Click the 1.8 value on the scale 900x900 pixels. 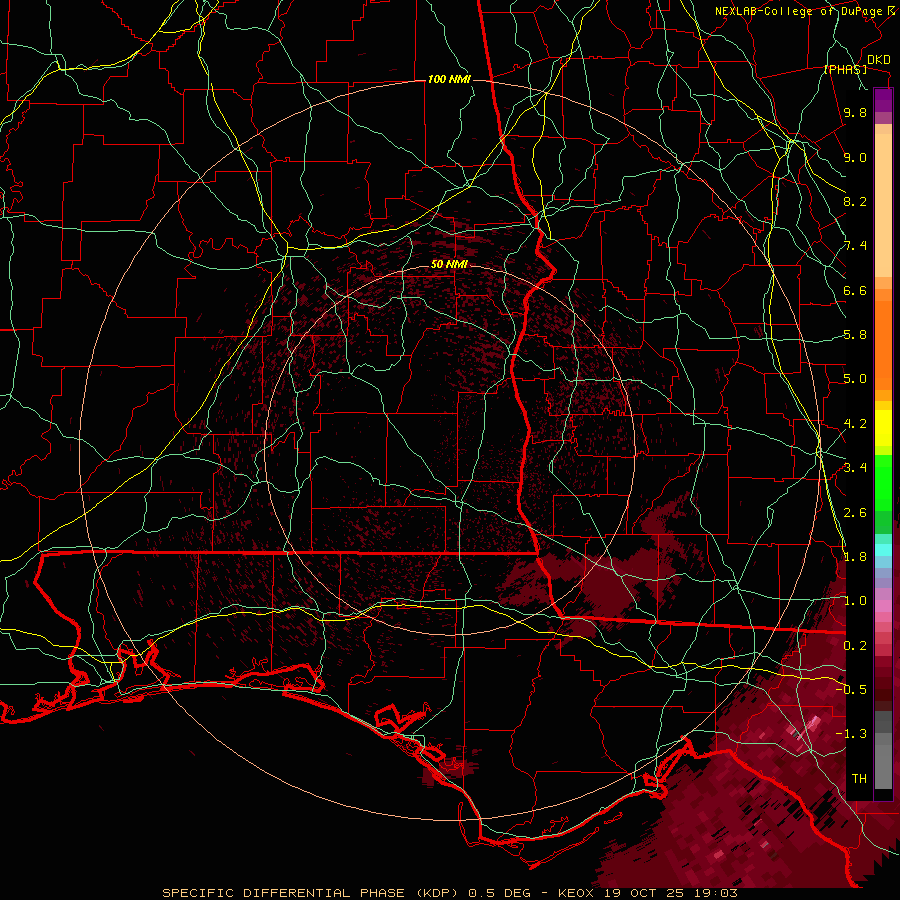[855, 557]
